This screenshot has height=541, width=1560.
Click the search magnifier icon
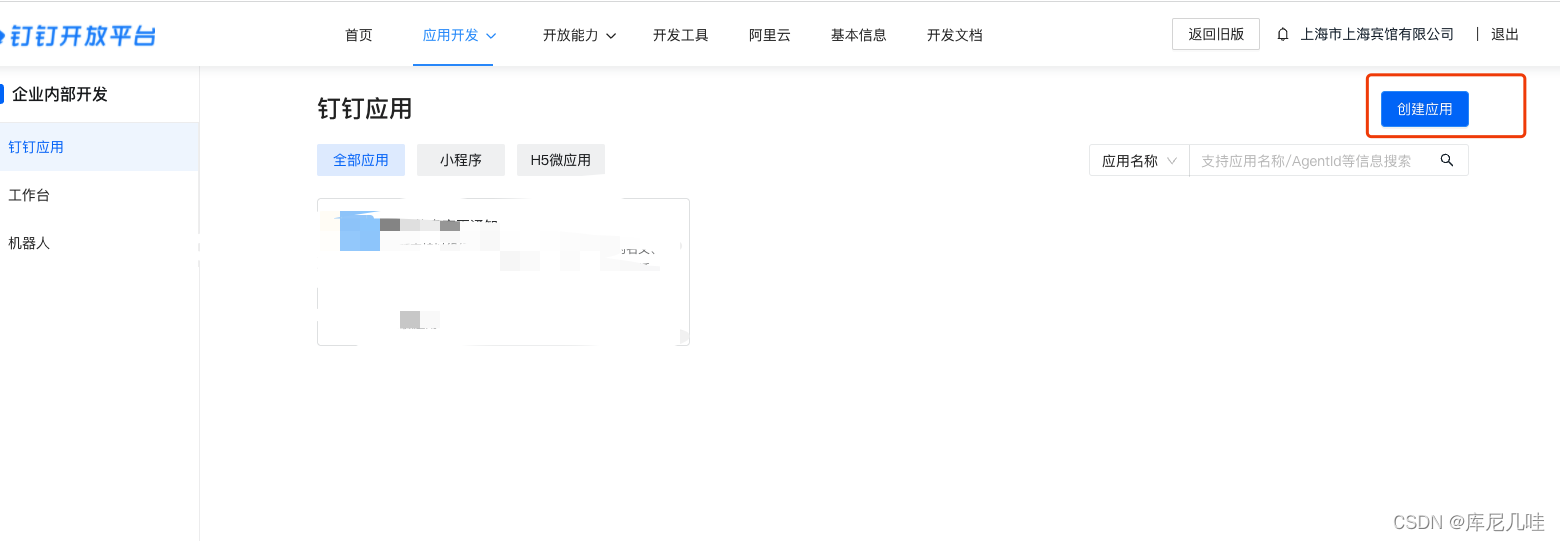1446,160
